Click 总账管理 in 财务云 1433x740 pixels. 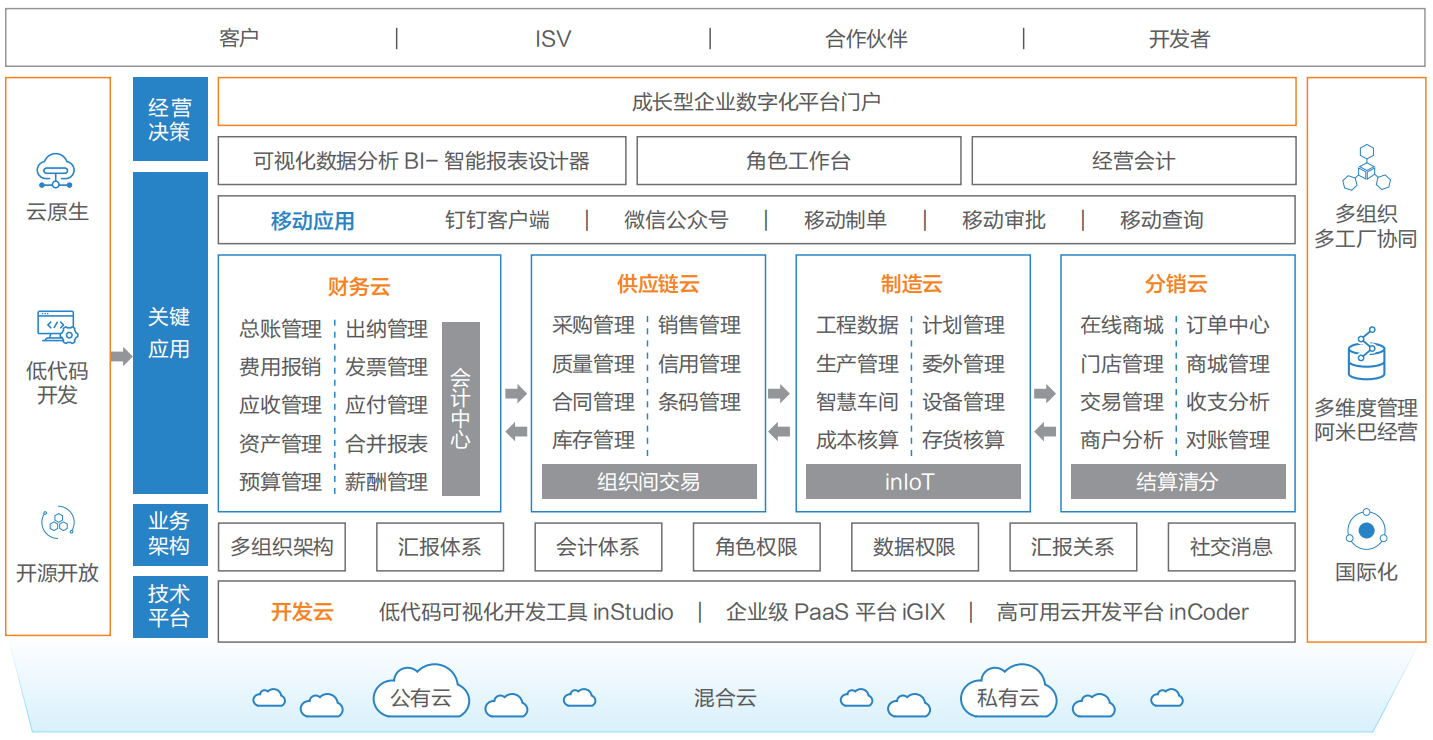coord(280,329)
